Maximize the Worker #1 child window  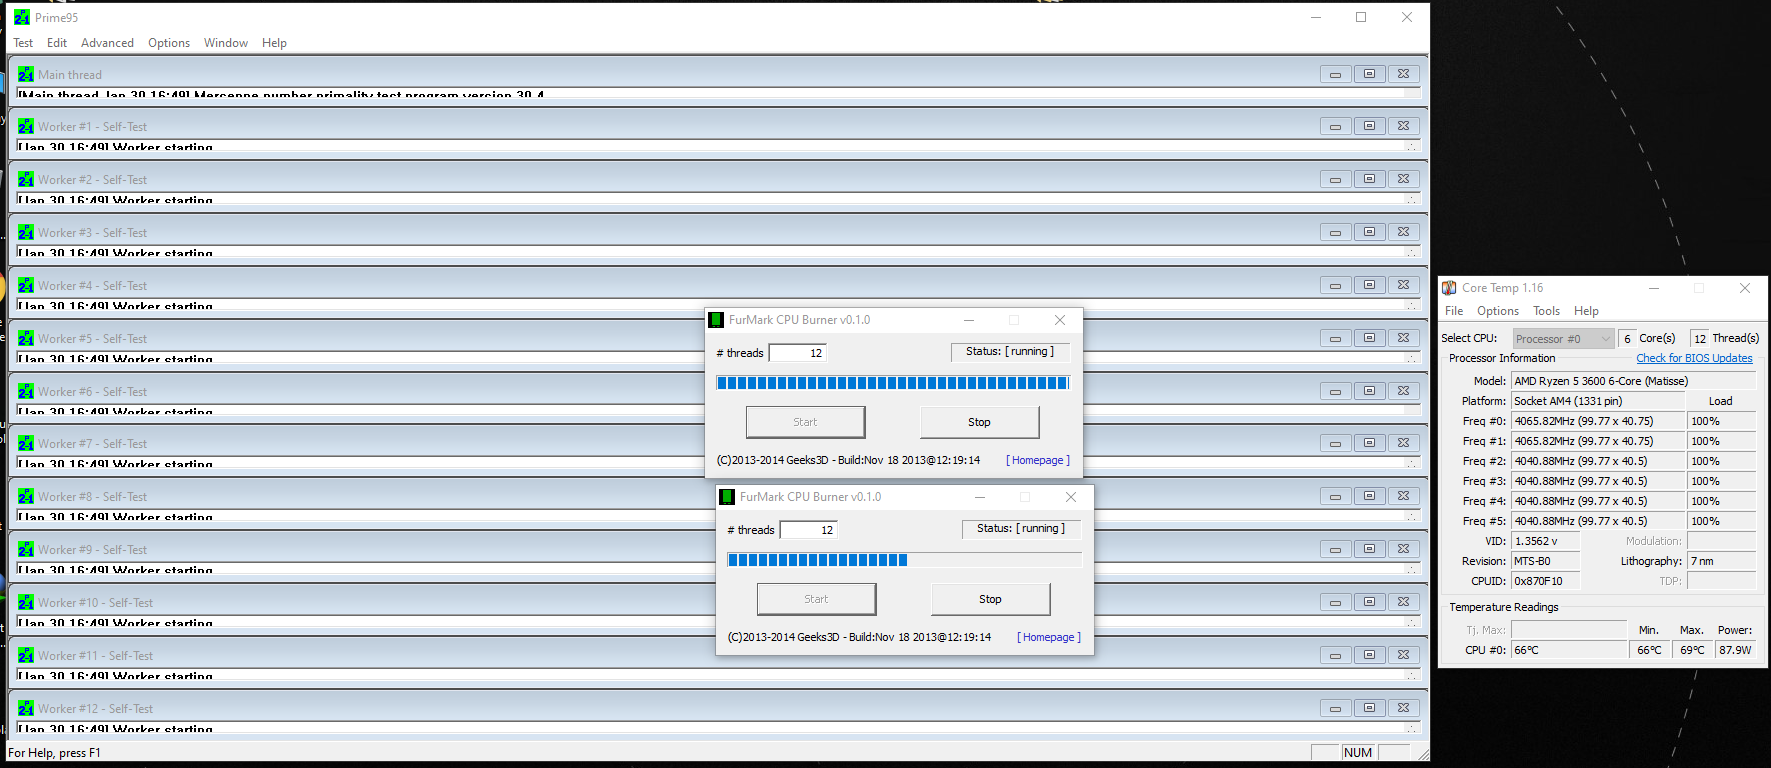coord(1369,126)
